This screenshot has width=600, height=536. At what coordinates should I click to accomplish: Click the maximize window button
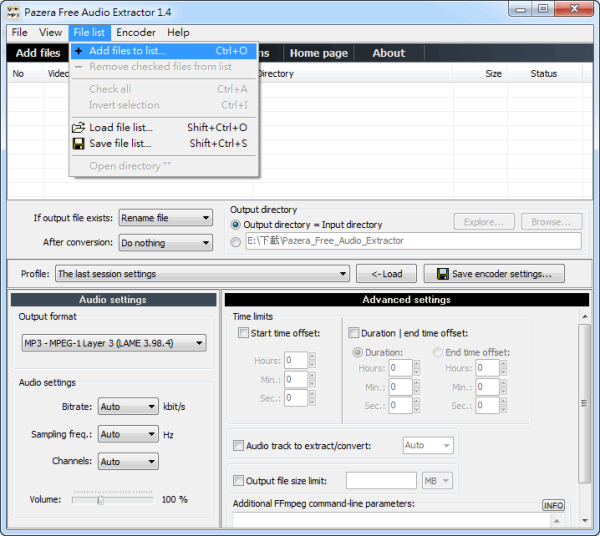(x=543, y=10)
